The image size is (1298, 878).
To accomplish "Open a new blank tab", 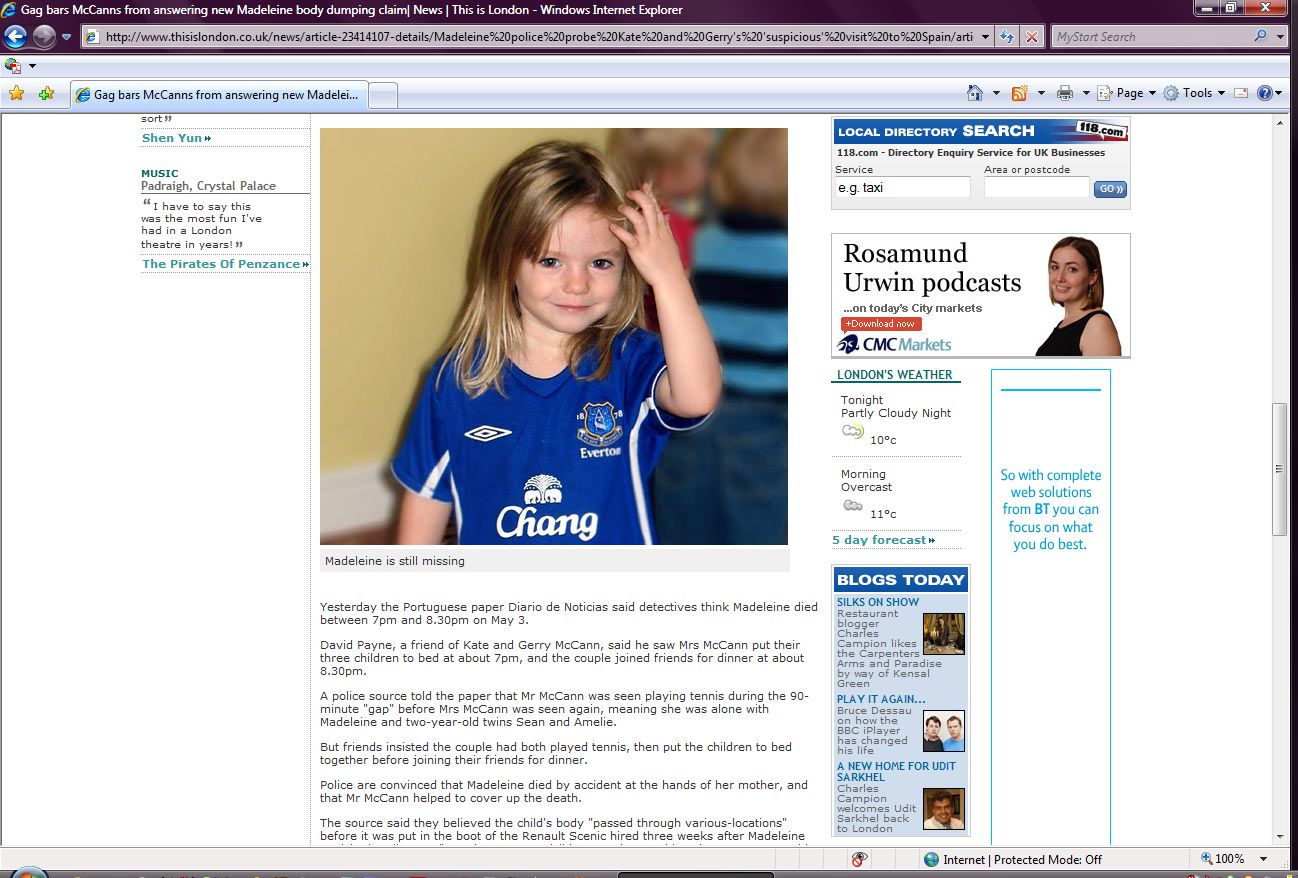I will pos(384,95).
